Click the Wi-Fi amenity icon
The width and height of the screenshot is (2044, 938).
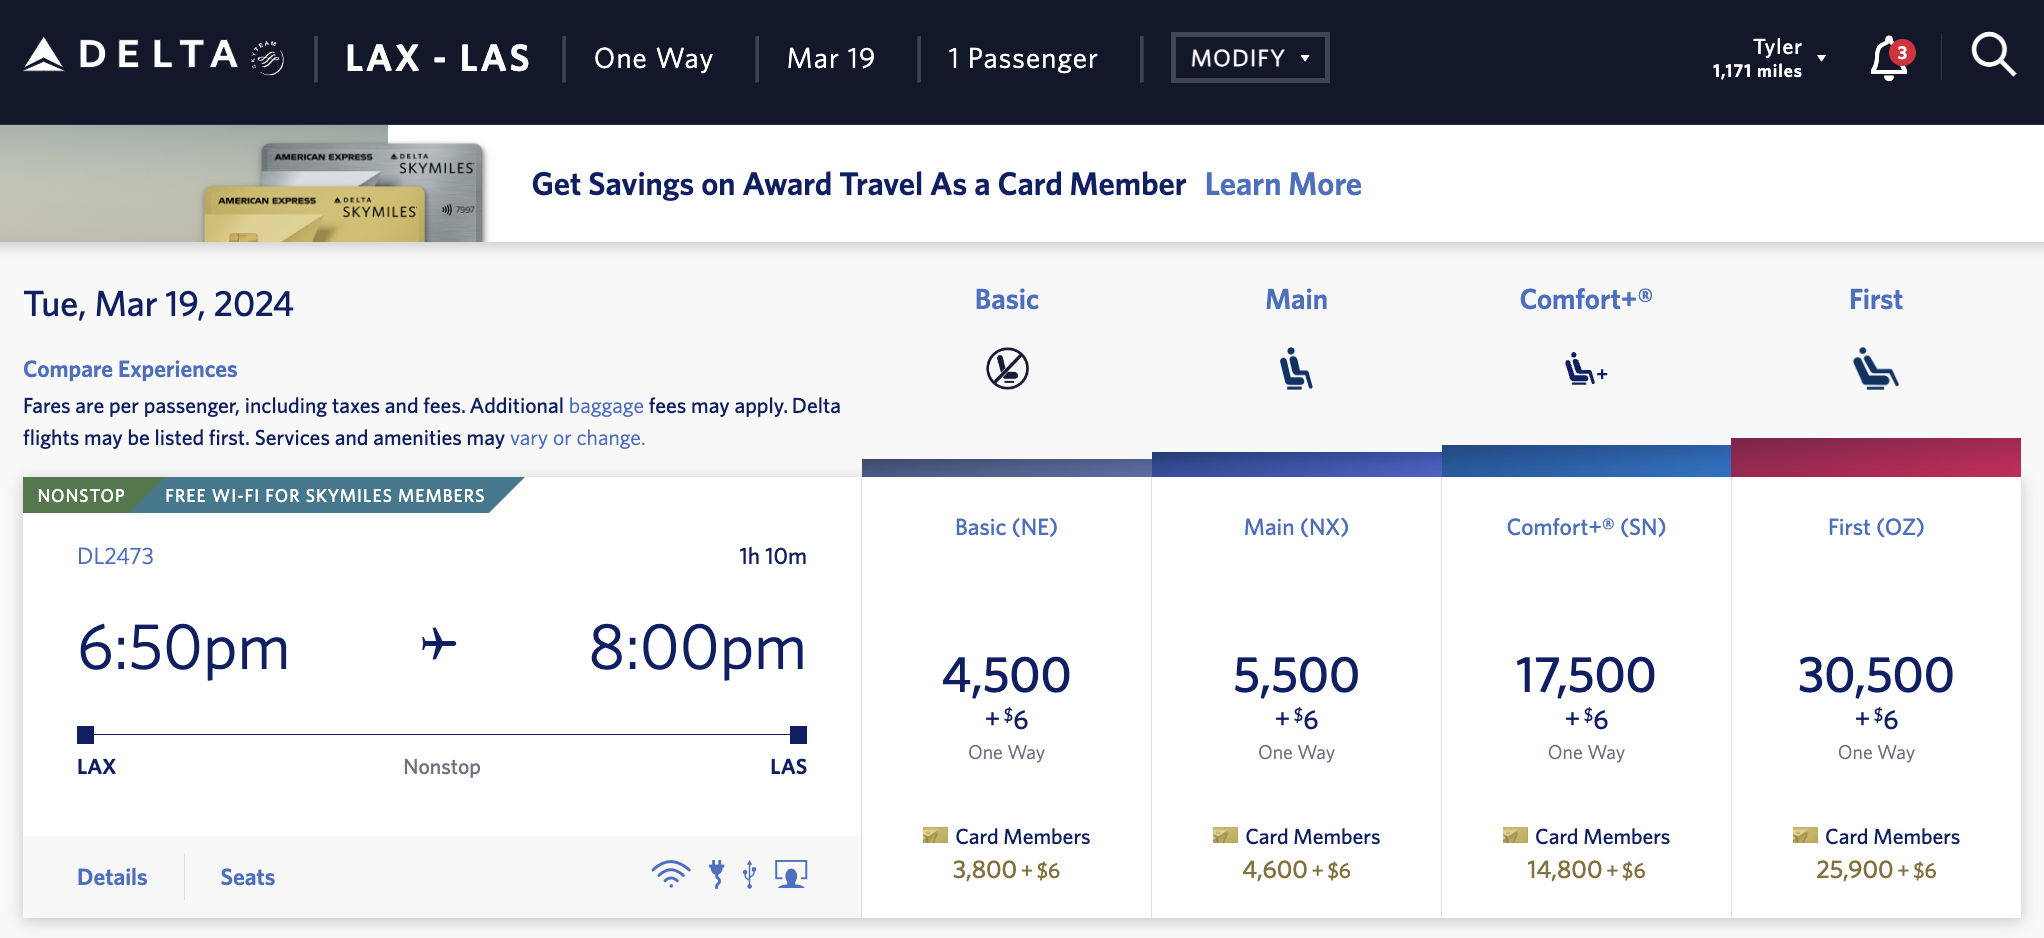point(671,873)
